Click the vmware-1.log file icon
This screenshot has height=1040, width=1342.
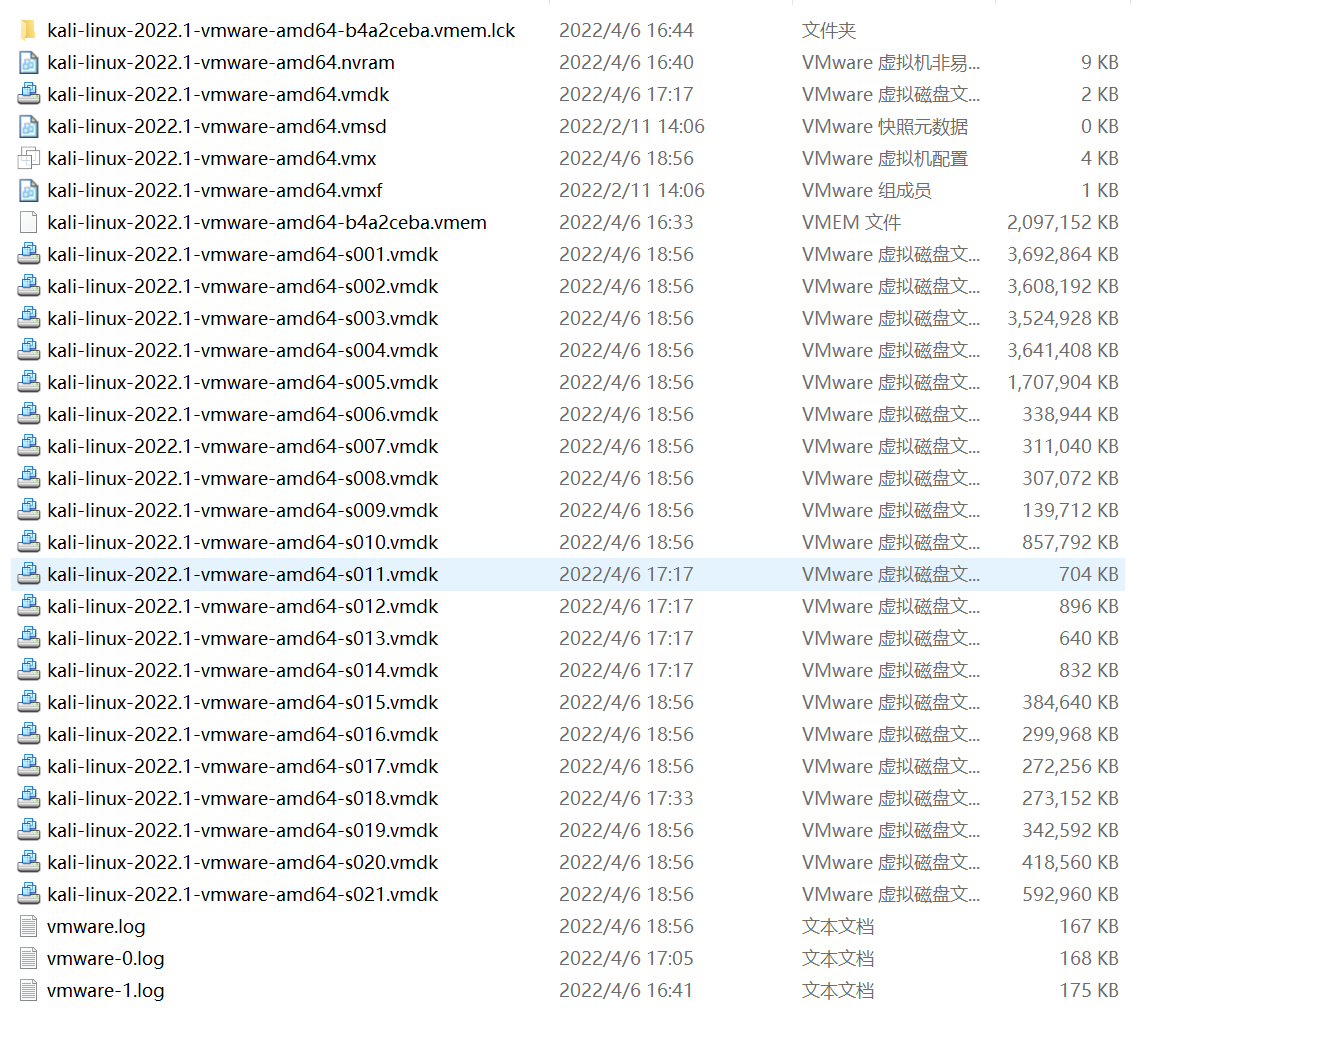[29, 990]
